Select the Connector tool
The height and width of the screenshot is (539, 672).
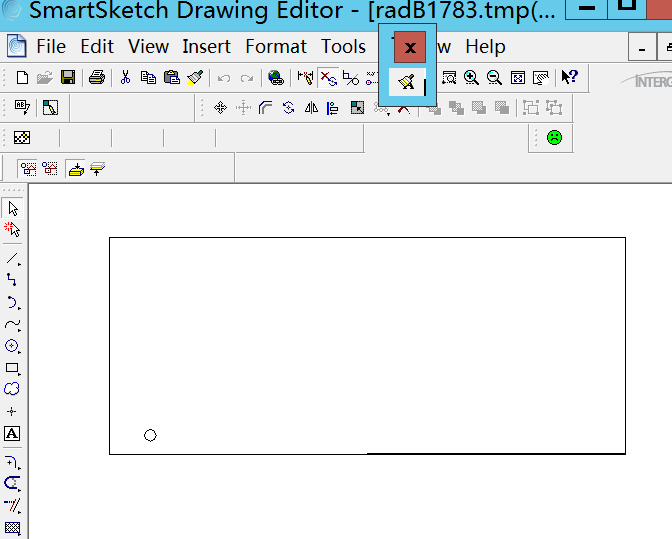(12, 280)
